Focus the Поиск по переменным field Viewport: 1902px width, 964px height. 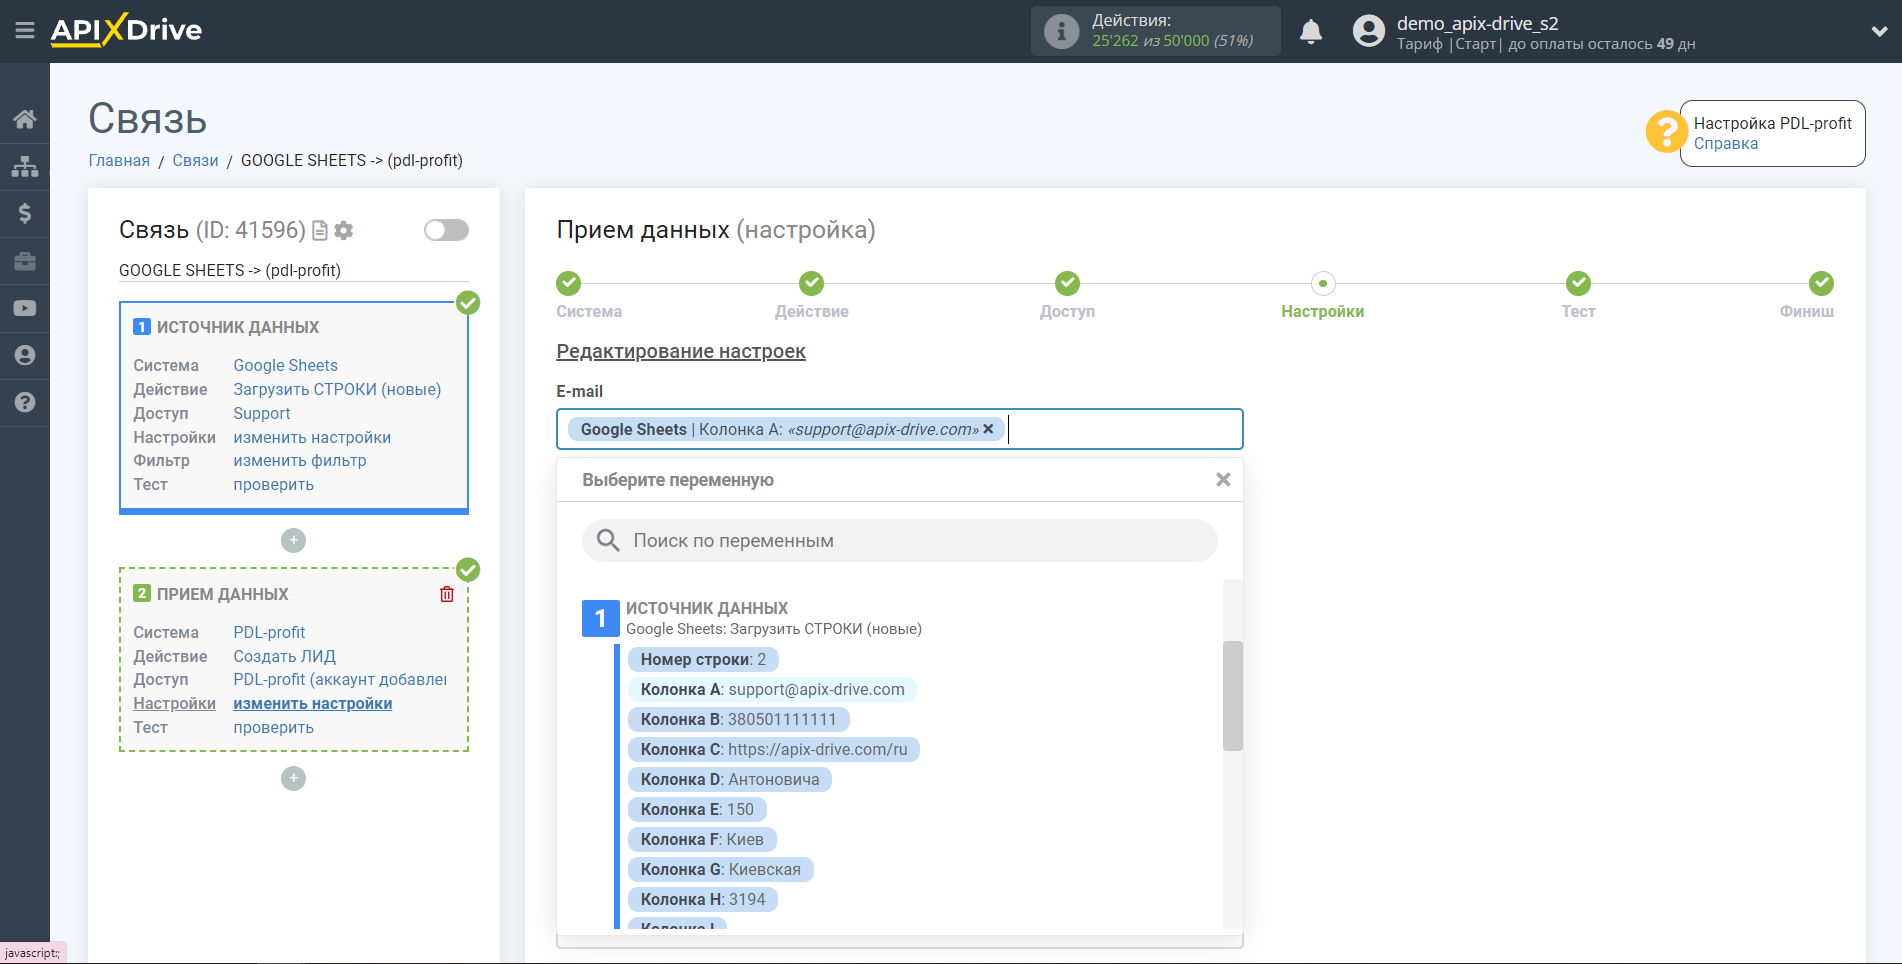point(900,541)
